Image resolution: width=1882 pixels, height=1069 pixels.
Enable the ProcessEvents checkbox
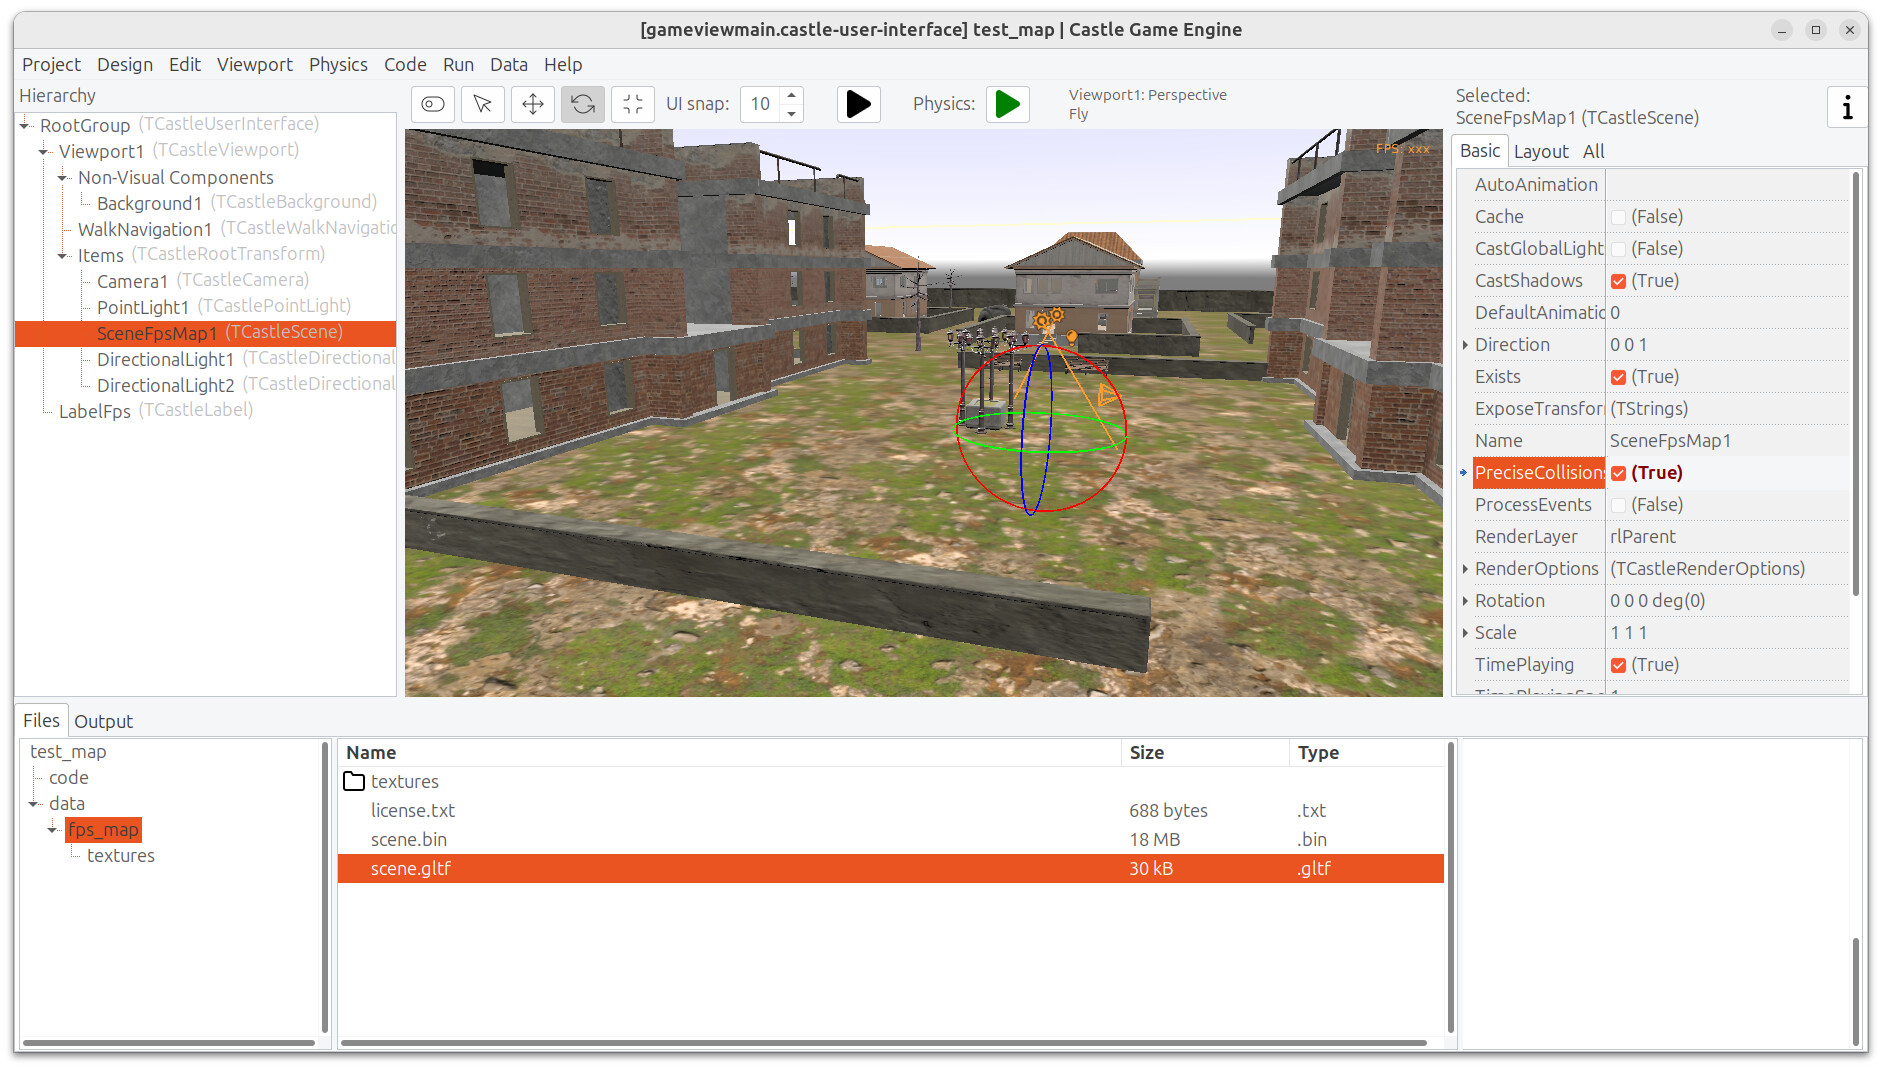[x=1618, y=505]
